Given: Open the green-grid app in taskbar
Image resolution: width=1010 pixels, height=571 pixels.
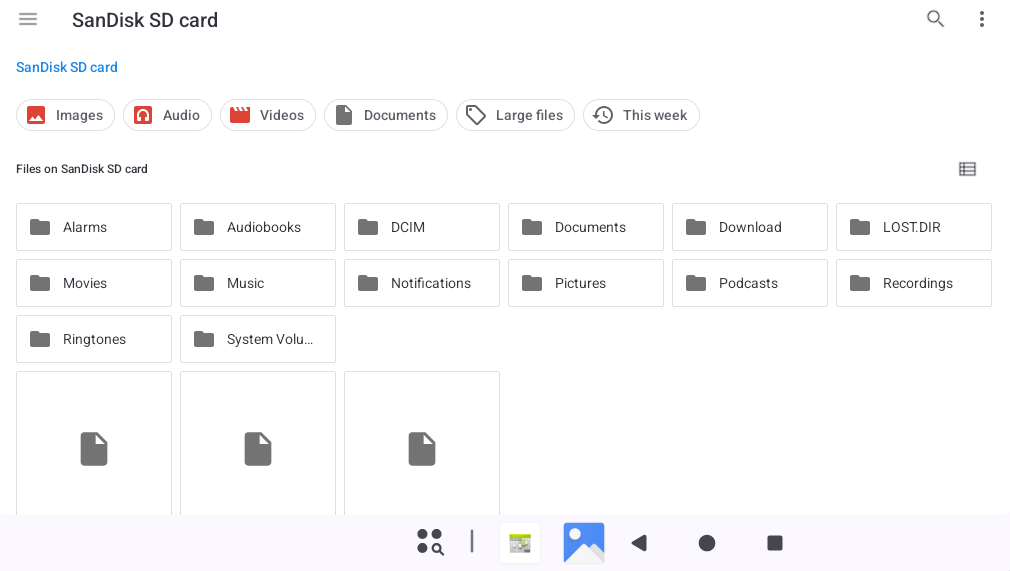Looking at the screenshot, I should (x=520, y=543).
